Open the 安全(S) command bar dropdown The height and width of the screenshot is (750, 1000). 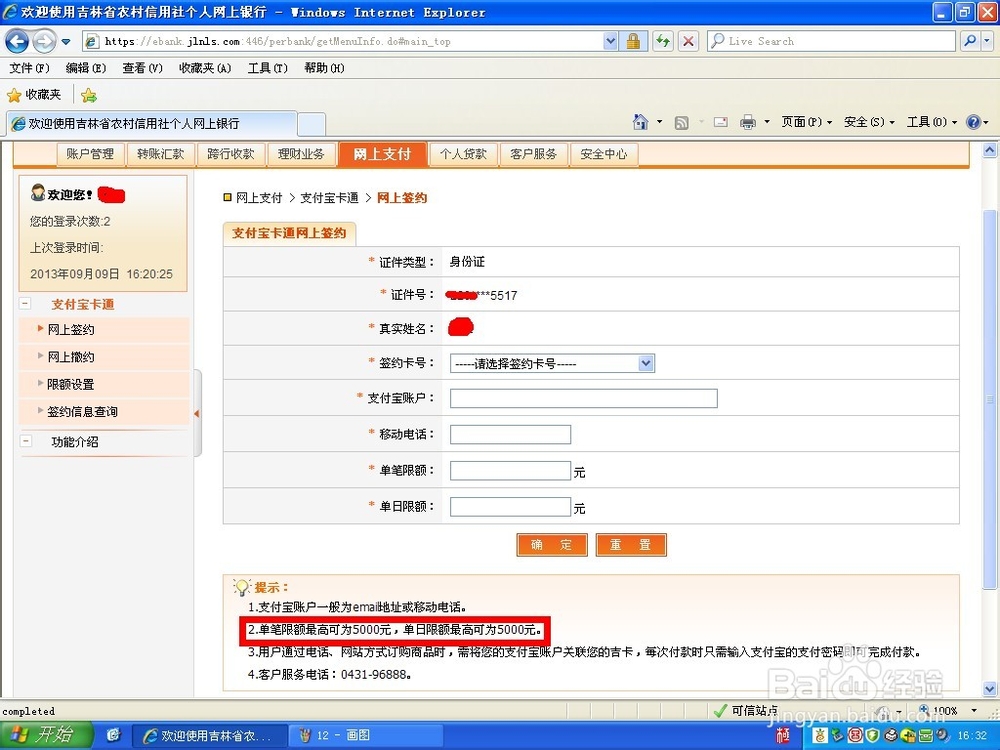(869, 122)
